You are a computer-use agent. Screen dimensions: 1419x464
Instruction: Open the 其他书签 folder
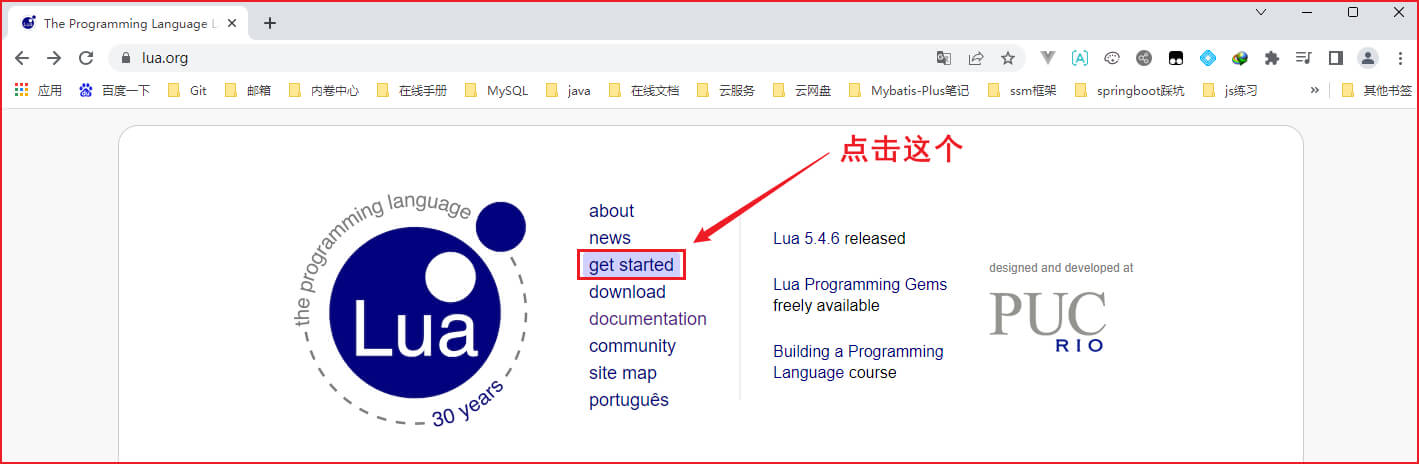point(1377,90)
